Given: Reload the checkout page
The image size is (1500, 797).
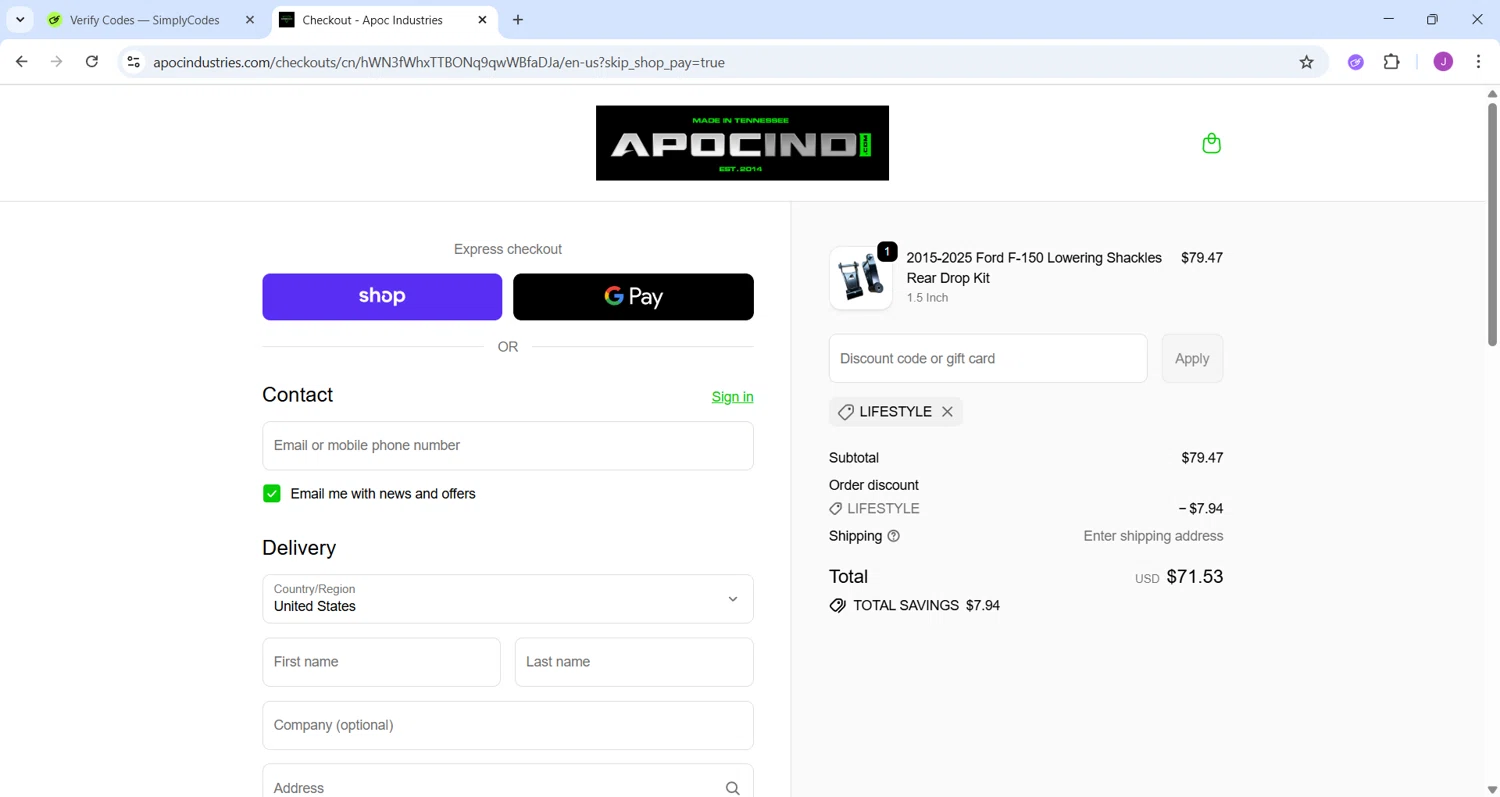Looking at the screenshot, I should click(92, 62).
